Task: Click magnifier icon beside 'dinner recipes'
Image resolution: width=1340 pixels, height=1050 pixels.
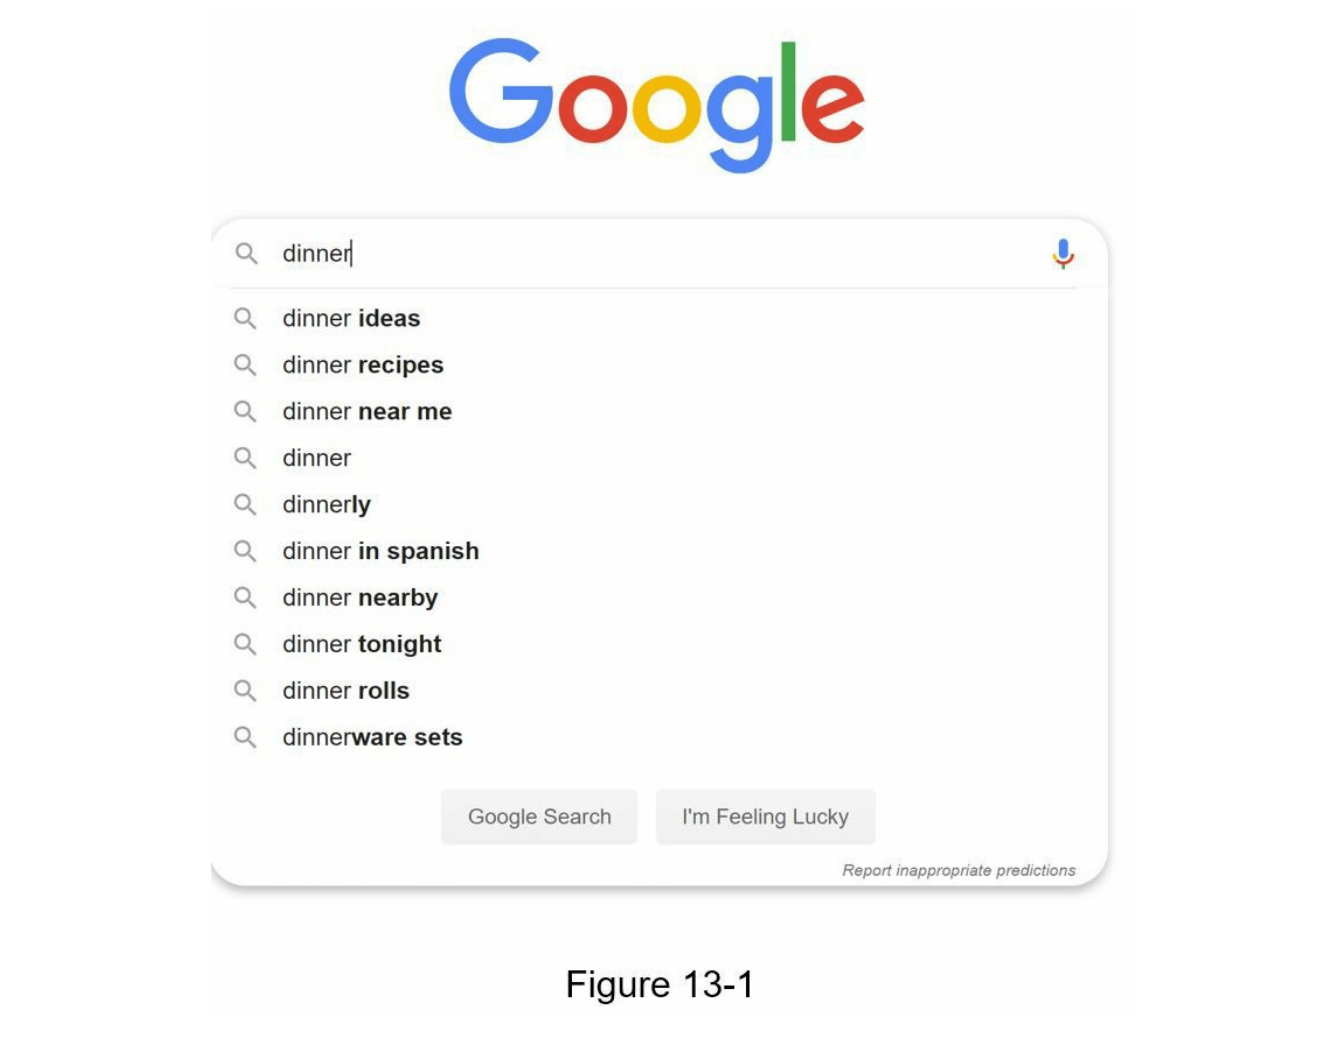Action: click(245, 365)
